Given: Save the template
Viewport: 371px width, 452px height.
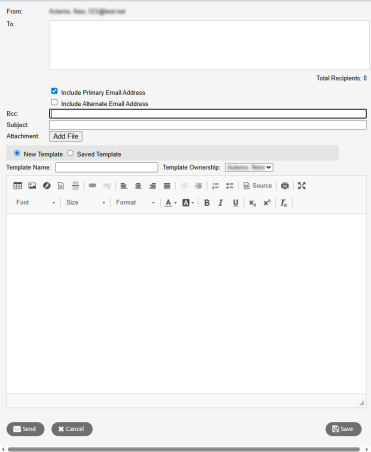Looking at the screenshot, I should (343, 429).
